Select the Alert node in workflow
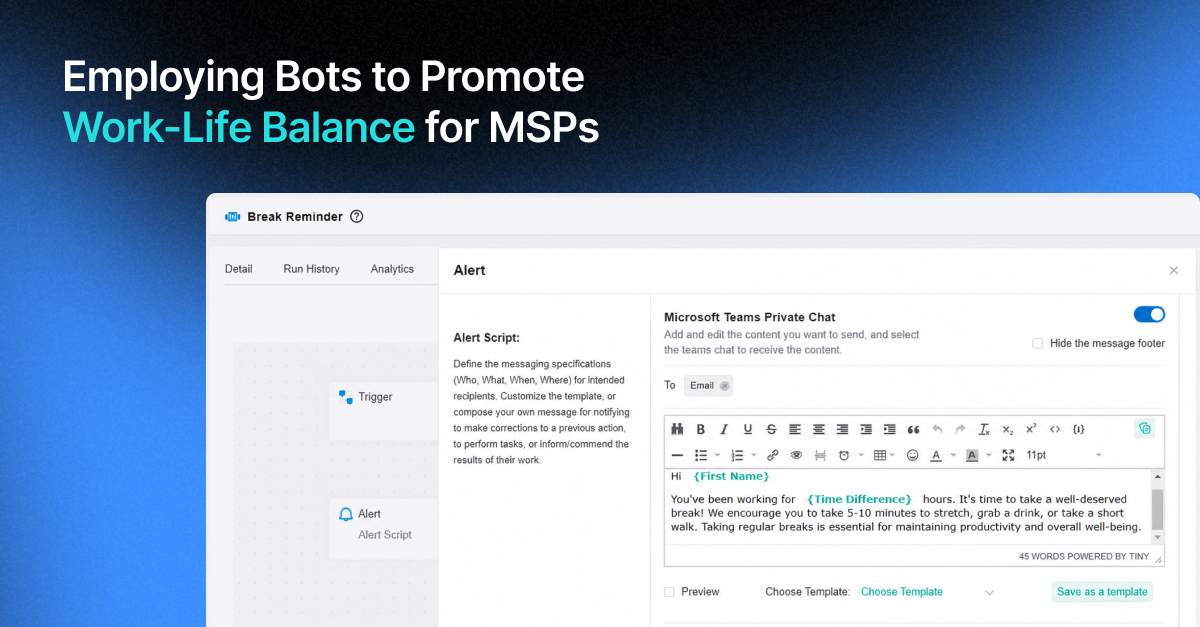Screen dimensions: 1200x627 tap(384, 528)
